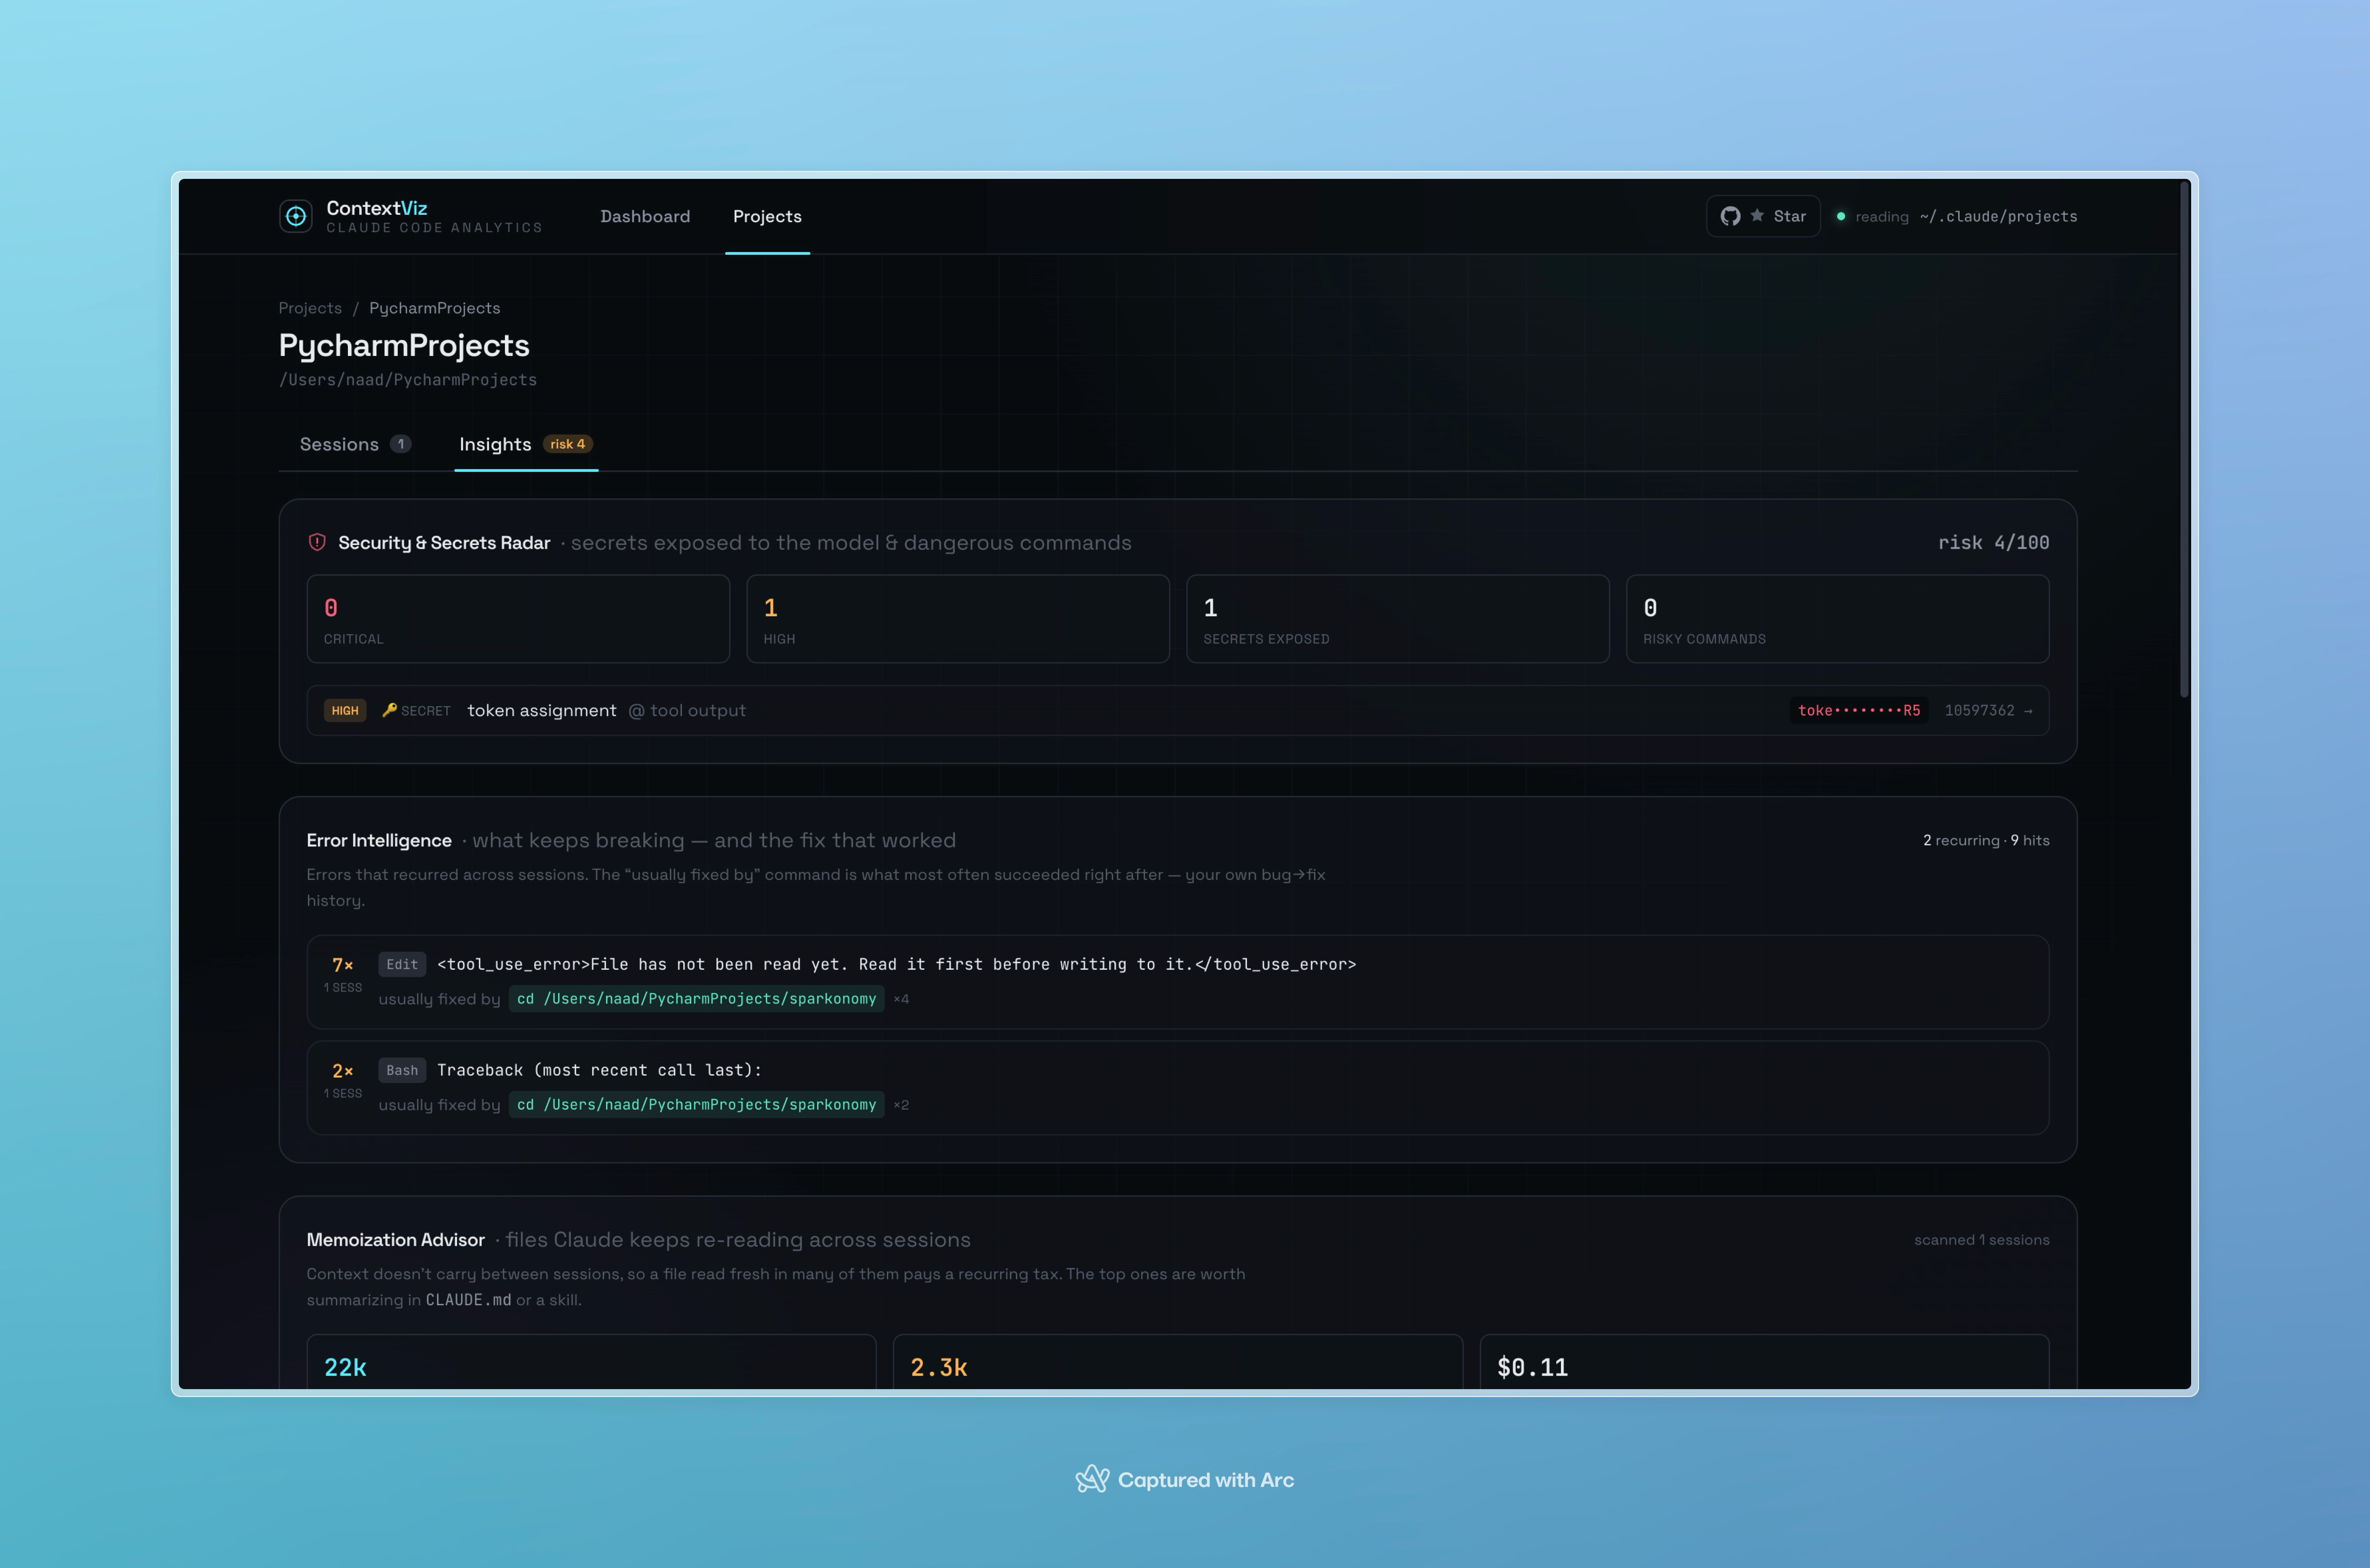Screen dimensions: 2370x1568
Task: Open the Dashboard nav tab
Action: 645,216
